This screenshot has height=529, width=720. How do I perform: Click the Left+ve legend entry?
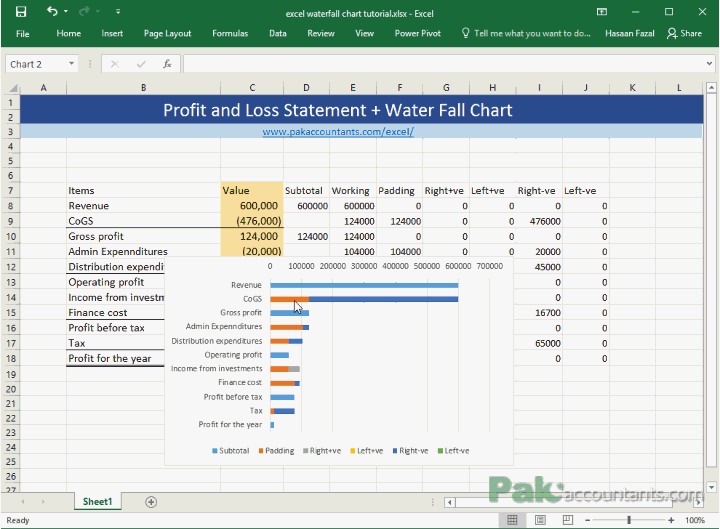click(366, 451)
